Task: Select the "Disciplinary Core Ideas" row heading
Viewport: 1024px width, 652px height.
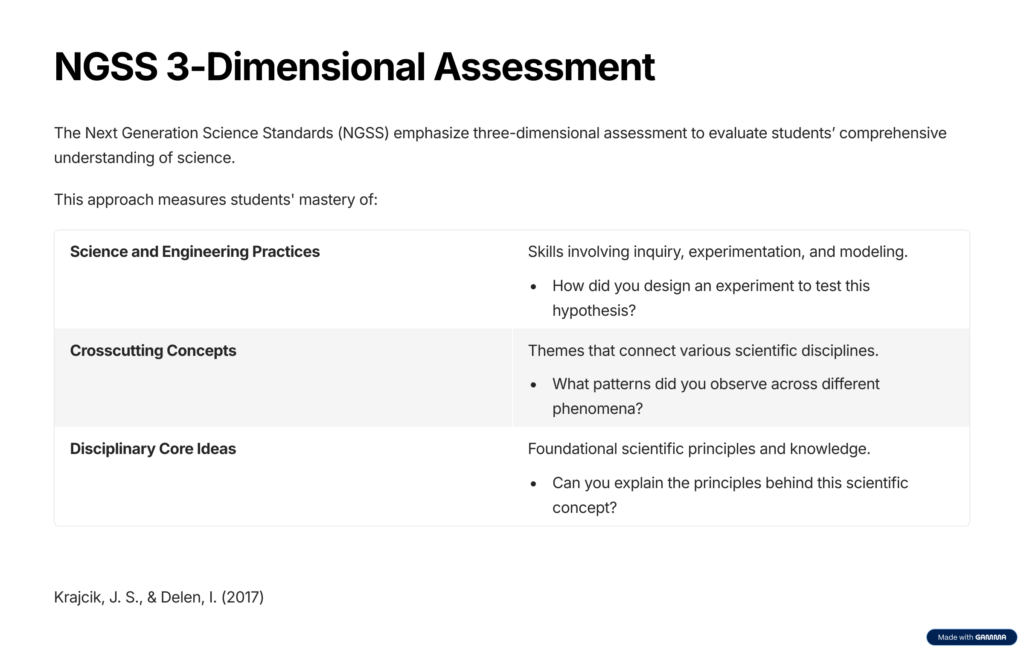Action: pyautogui.click(x=153, y=449)
